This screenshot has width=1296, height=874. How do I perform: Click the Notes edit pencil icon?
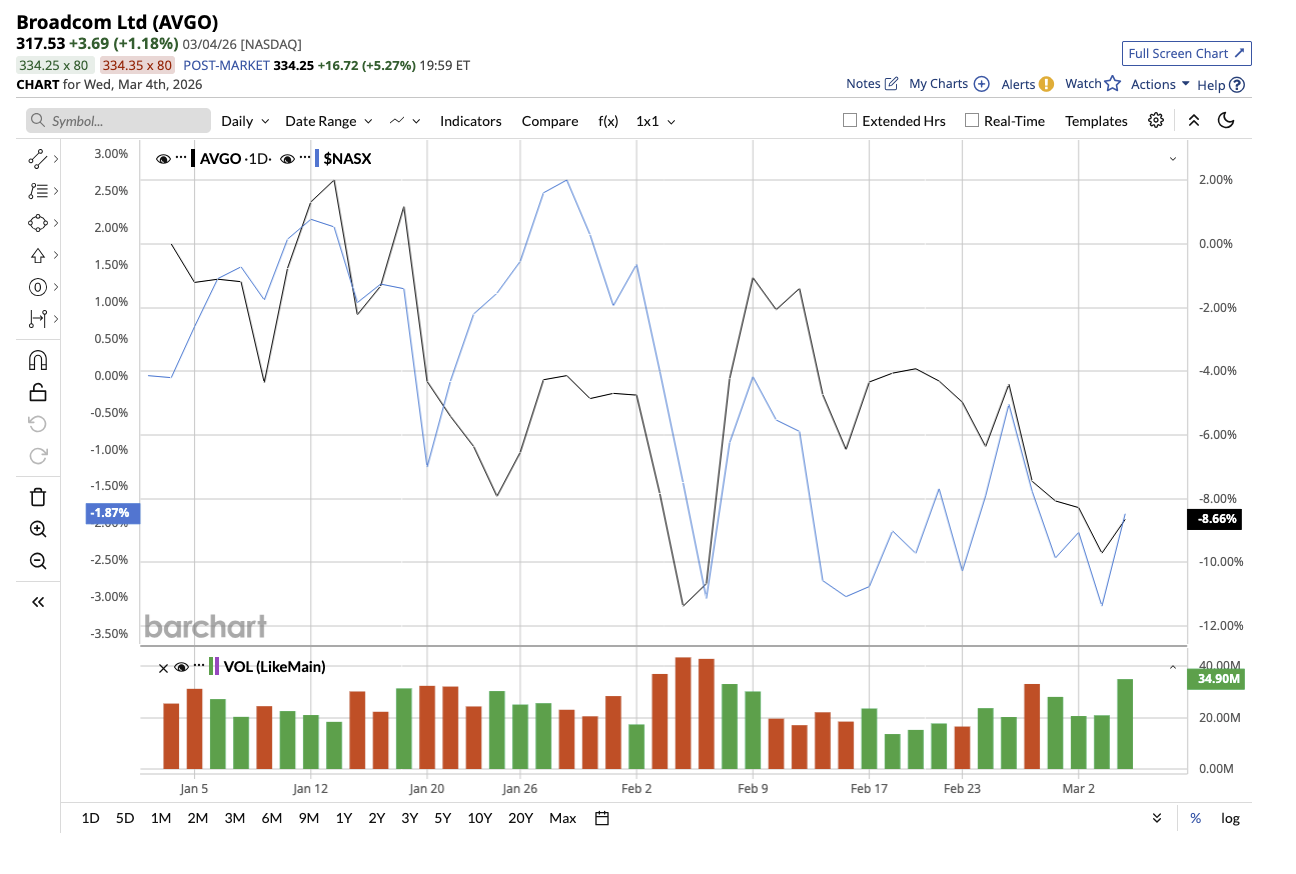click(892, 84)
